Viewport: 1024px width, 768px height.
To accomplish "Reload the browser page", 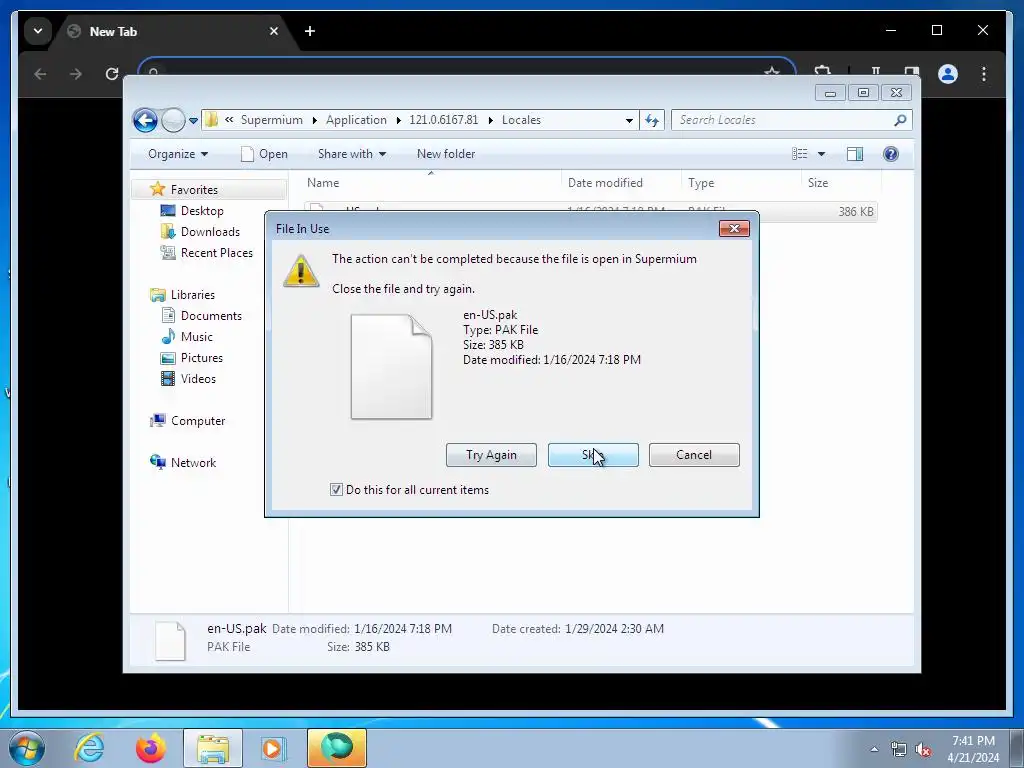I will [112, 74].
